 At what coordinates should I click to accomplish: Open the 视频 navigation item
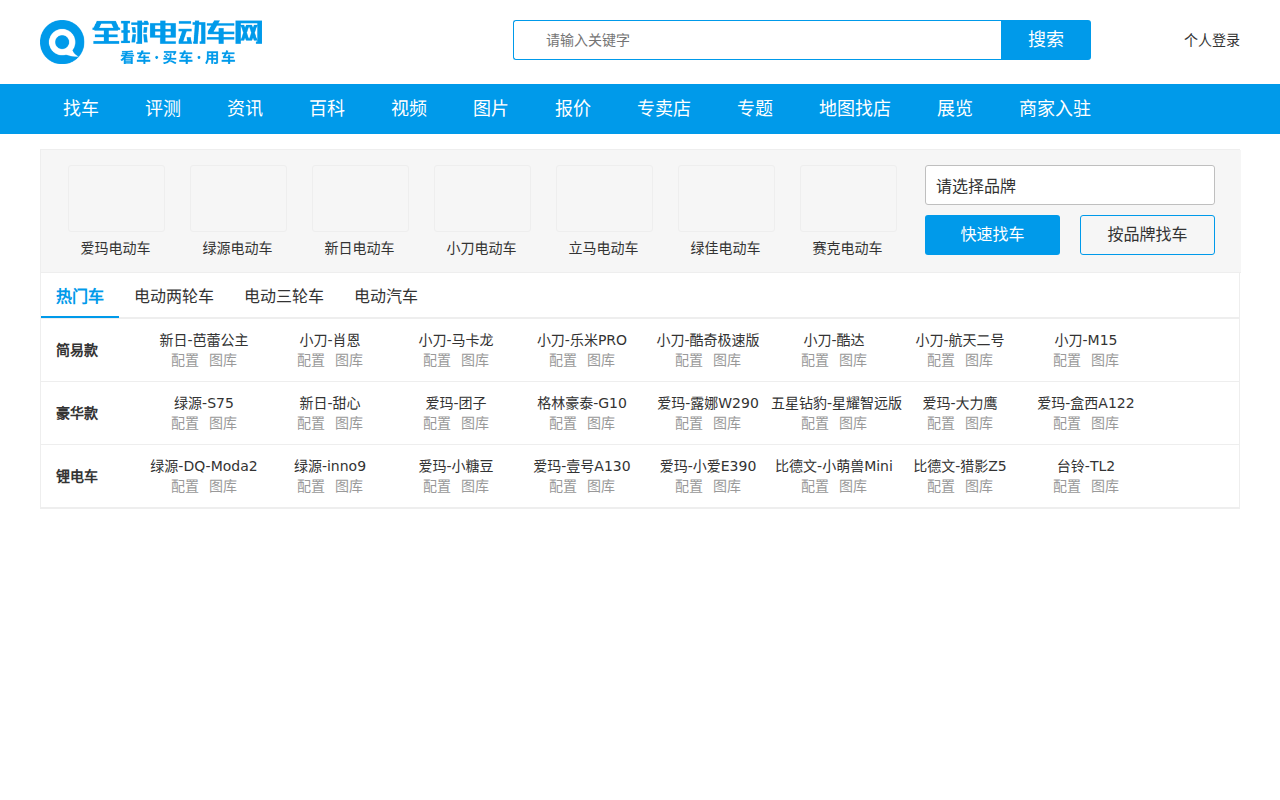pos(409,109)
